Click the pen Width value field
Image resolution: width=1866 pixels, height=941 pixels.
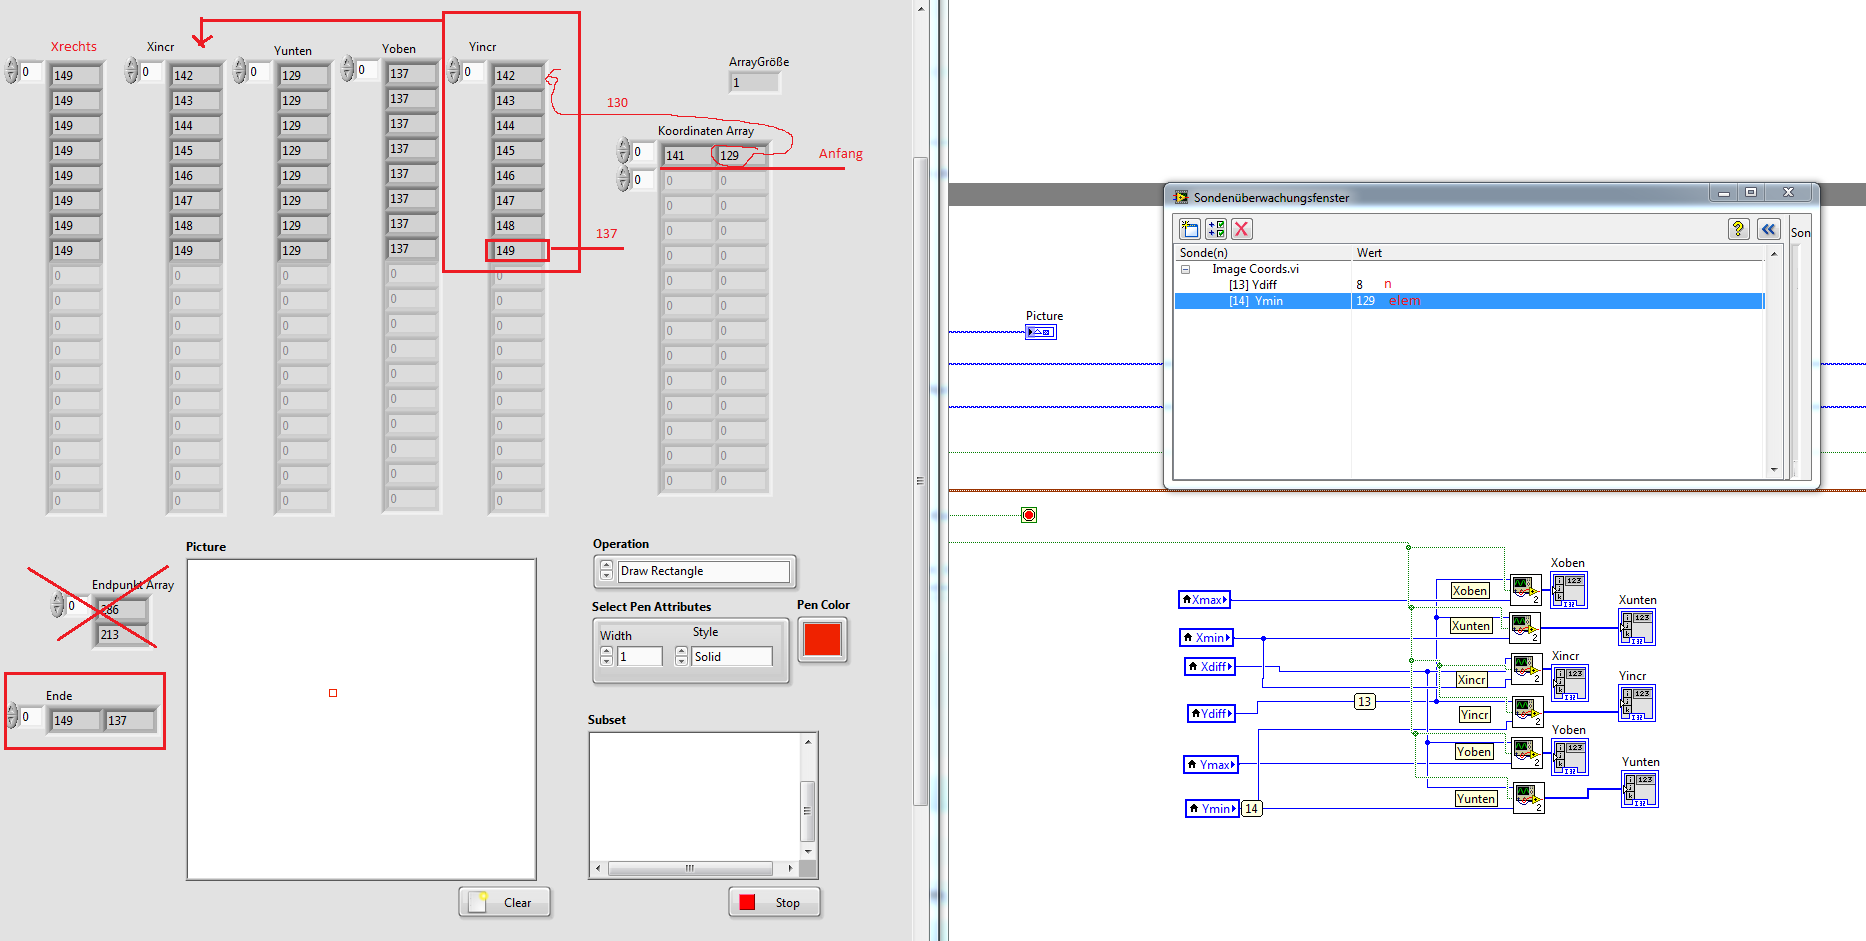pyautogui.click(x=639, y=656)
